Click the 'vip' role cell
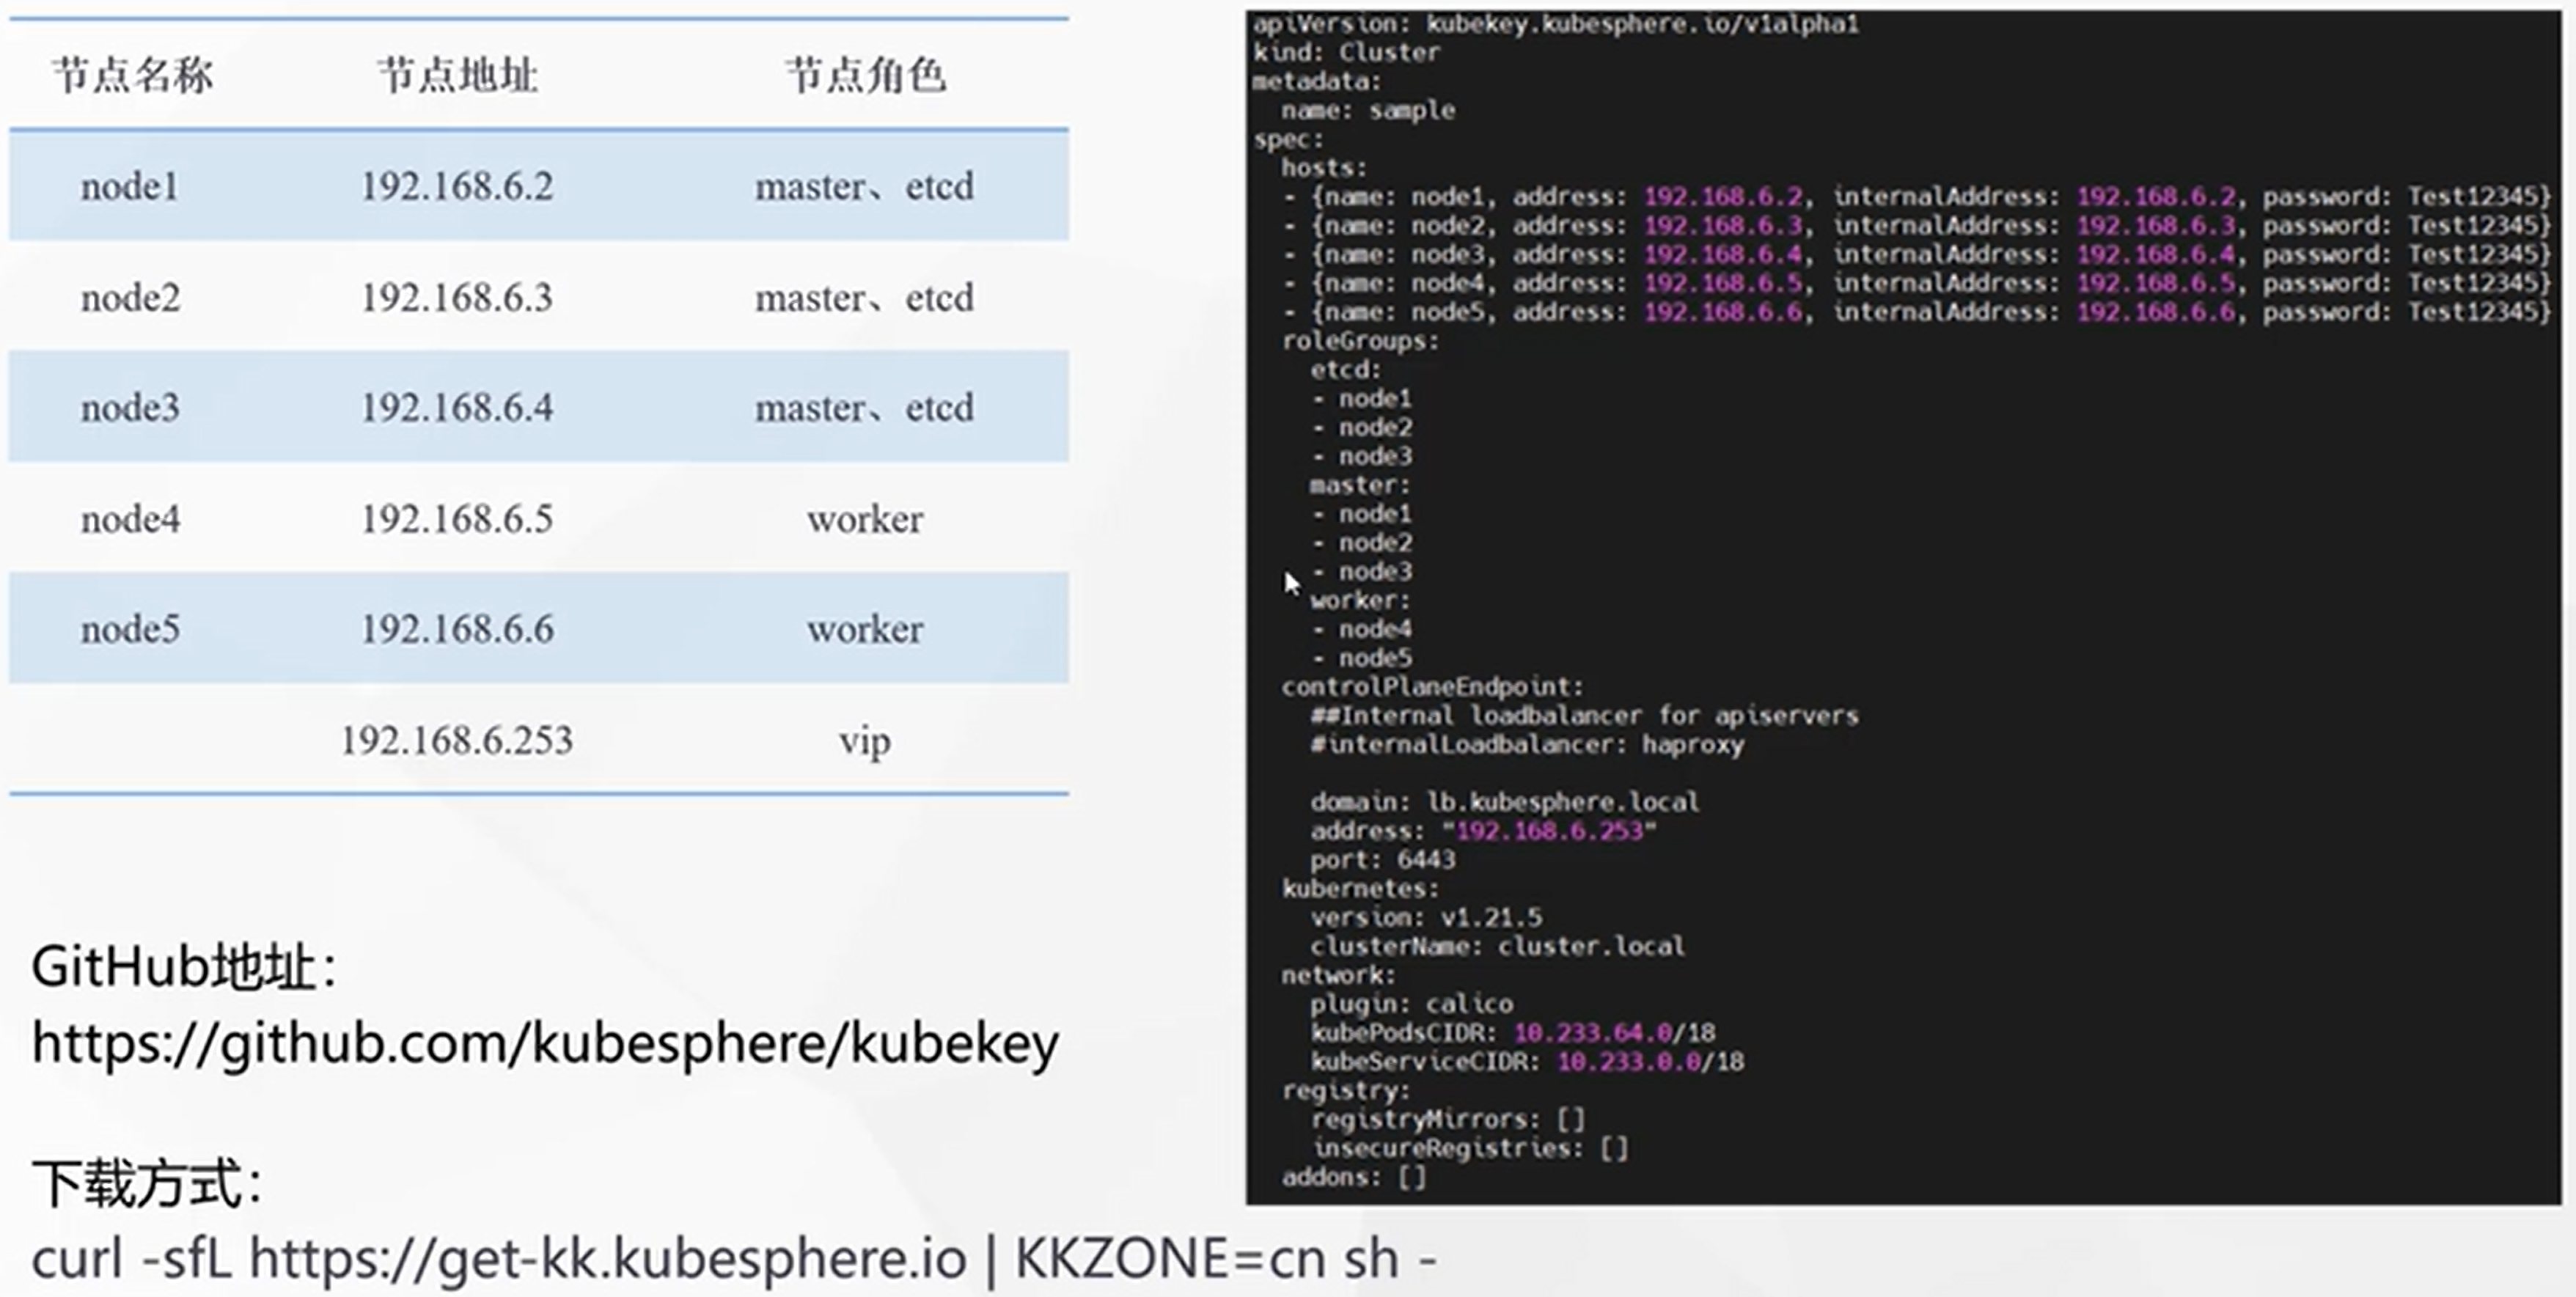This screenshot has height=1297, width=2576. (865, 742)
